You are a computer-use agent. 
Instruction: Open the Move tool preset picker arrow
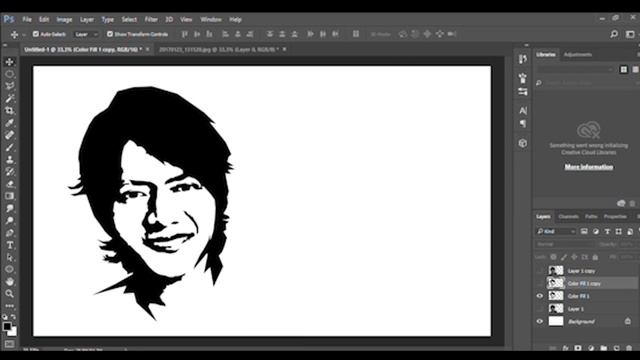click(x=24, y=35)
